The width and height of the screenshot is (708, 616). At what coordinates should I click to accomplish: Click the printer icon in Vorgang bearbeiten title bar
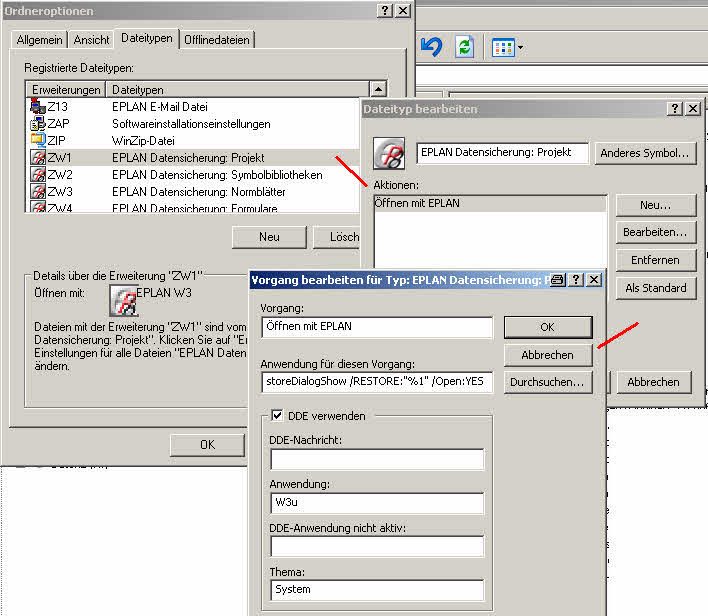(558, 280)
